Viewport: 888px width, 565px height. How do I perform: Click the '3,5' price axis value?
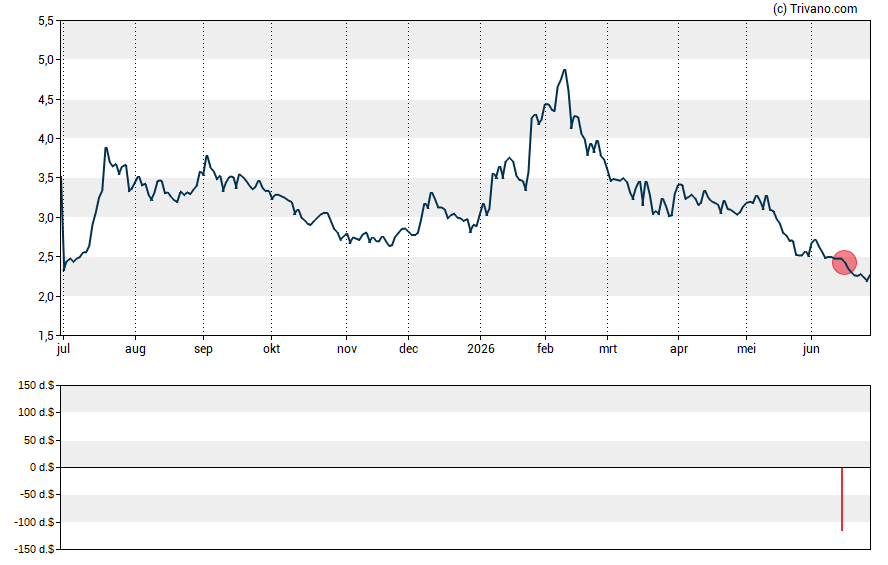46,178
